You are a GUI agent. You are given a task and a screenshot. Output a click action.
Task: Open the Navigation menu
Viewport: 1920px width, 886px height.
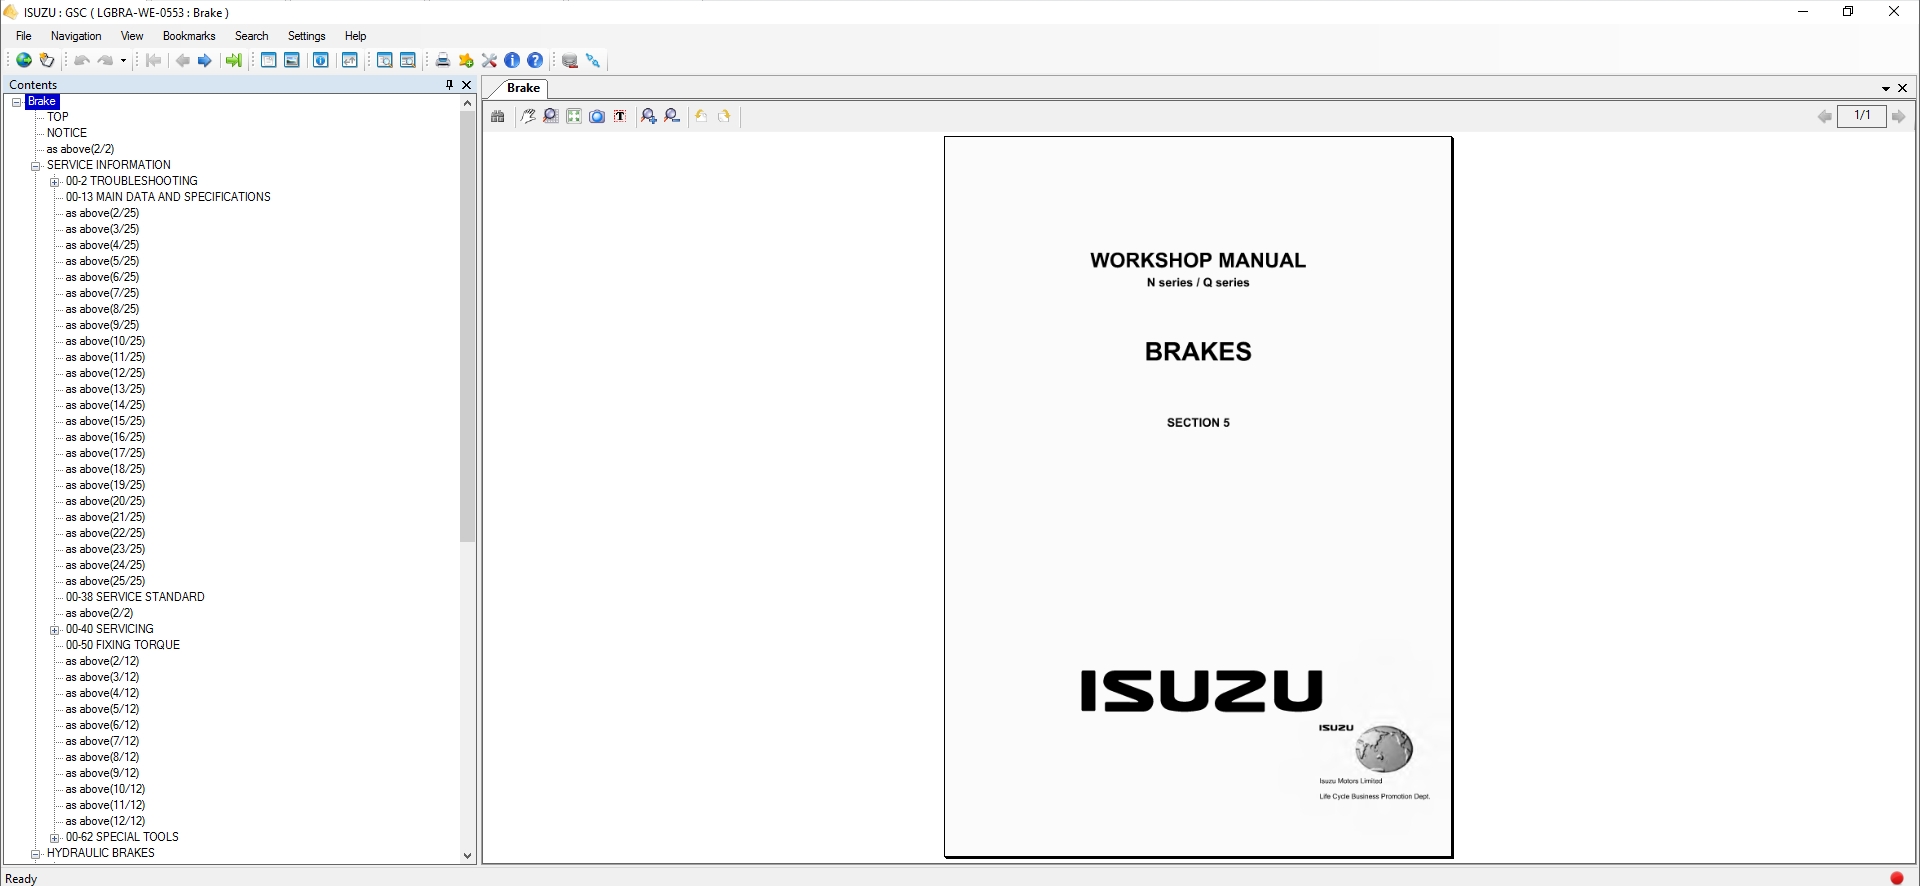tap(76, 36)
